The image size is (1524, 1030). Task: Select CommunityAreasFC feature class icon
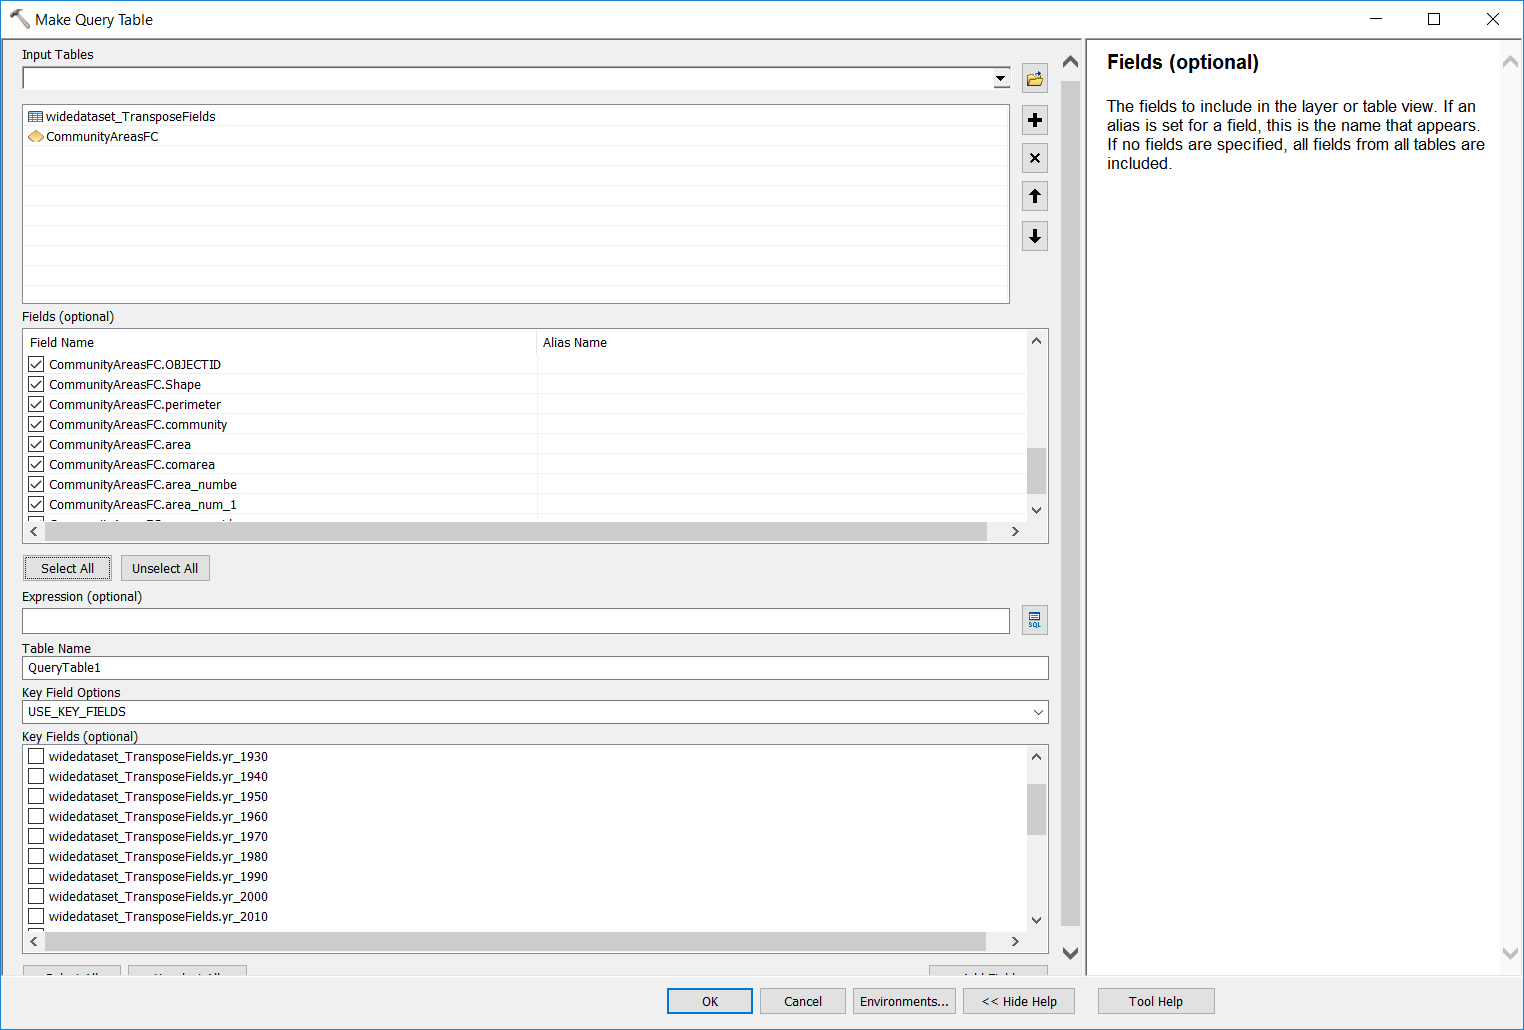click(x=36, y=137)
